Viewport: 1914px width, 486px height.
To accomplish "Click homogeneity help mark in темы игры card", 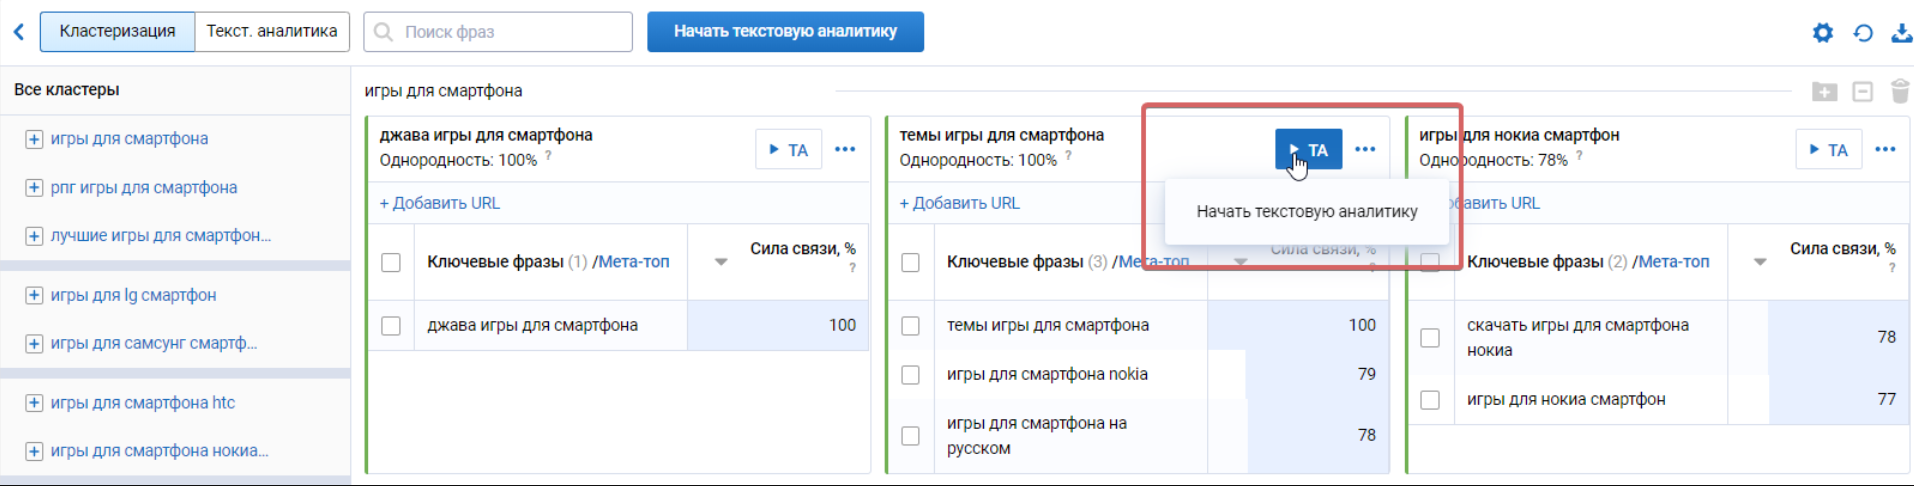I will click(x=1068, y=156).
